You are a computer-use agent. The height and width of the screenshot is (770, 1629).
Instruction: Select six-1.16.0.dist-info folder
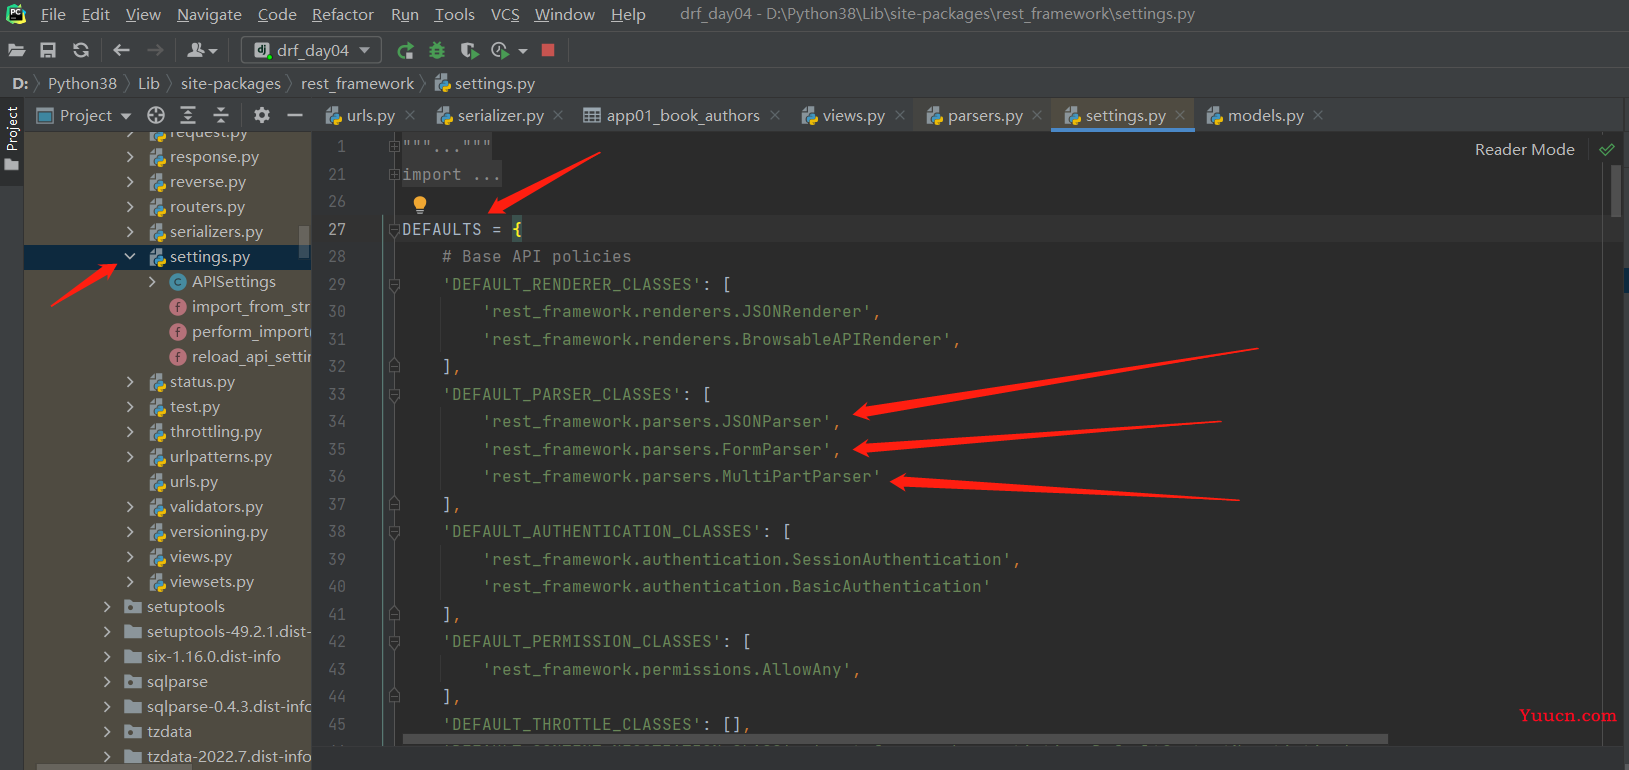click(214, 657)
